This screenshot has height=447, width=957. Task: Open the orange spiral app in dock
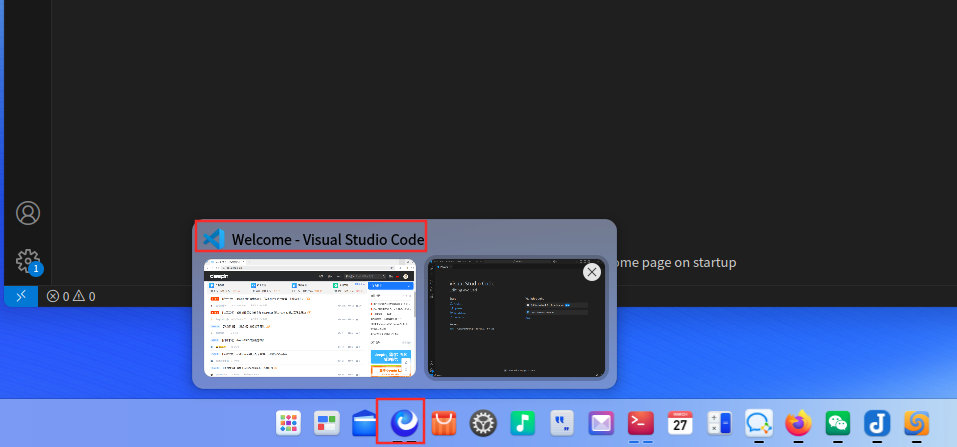click(916, 423)
